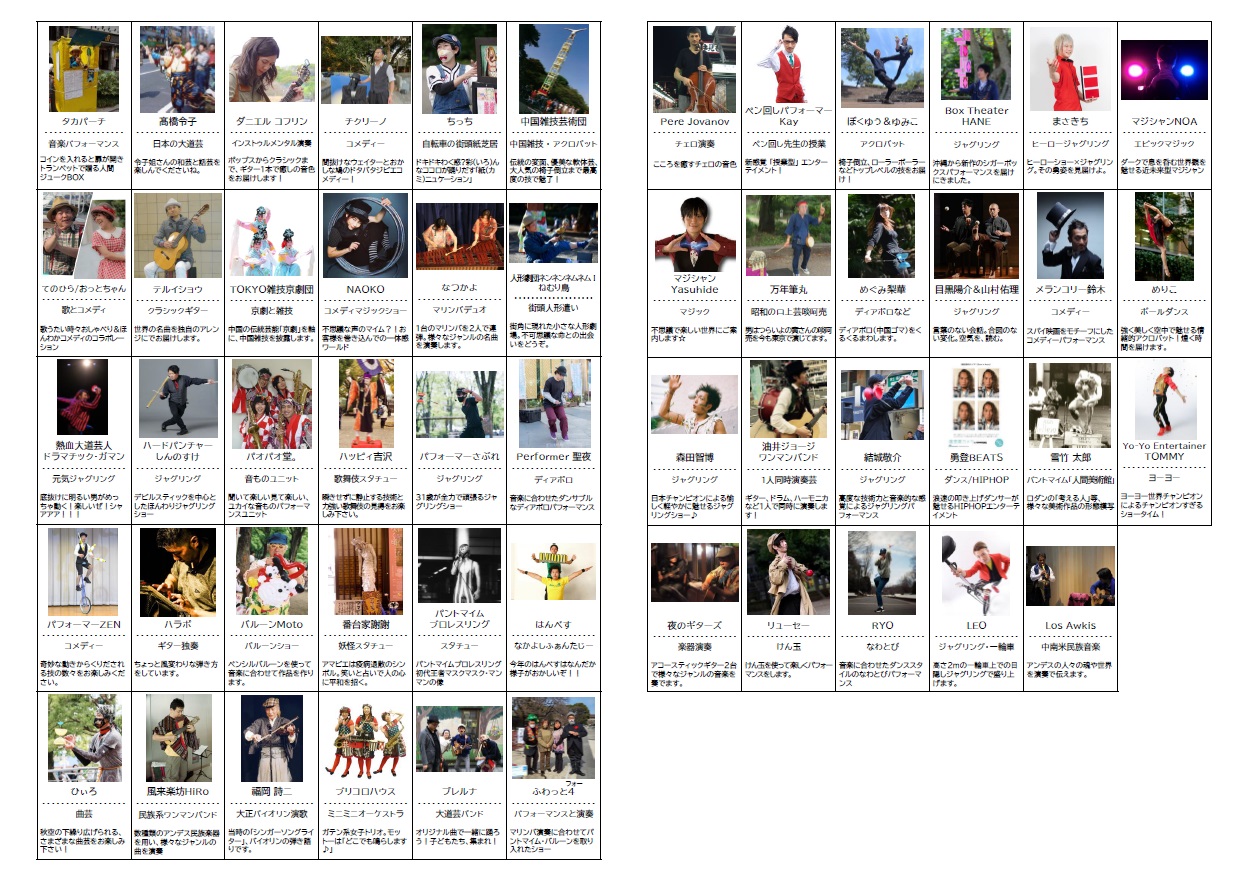Click the Performer 聖夜 name label
The height and width of the screenshot is (882, 1248).
pos(553,457)
